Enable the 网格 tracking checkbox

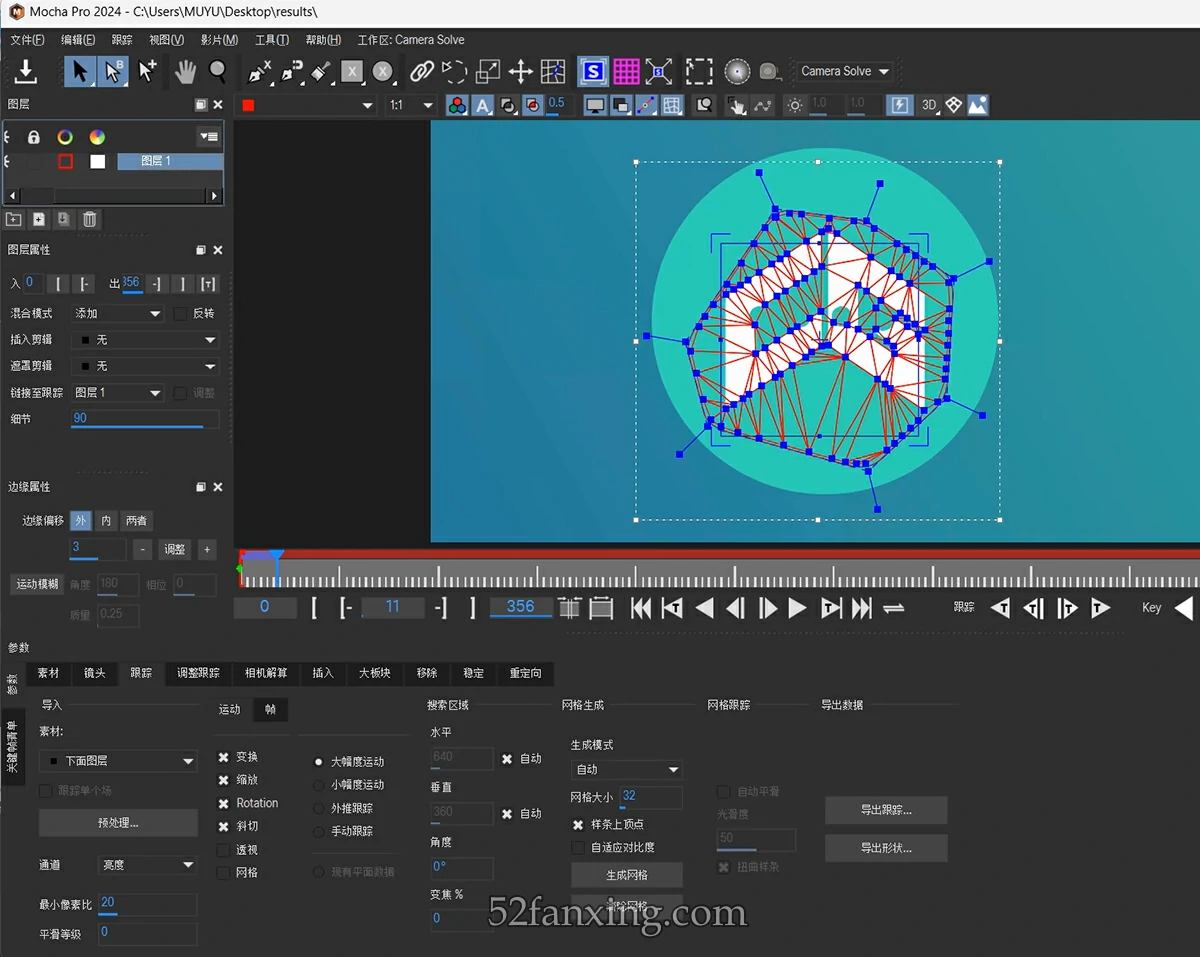pyautogui.click(x=223, y=873)
